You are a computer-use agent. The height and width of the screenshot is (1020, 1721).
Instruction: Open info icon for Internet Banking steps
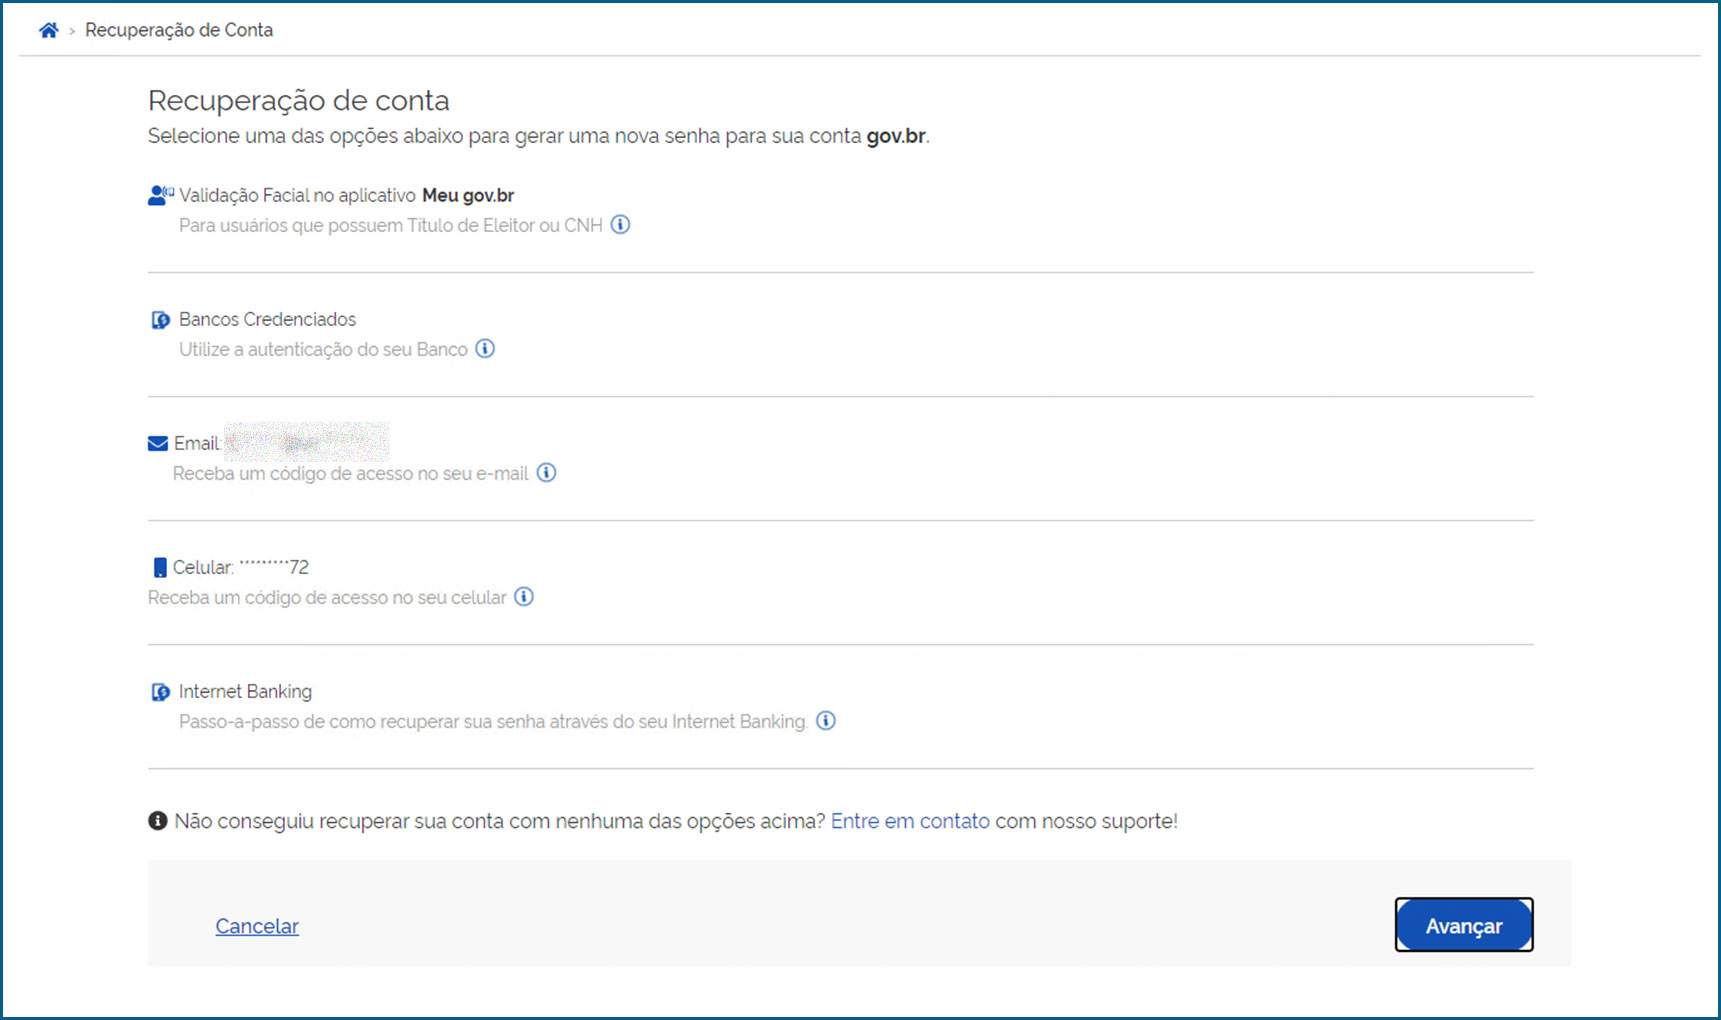pyautogui.click(x=826, y=721)
